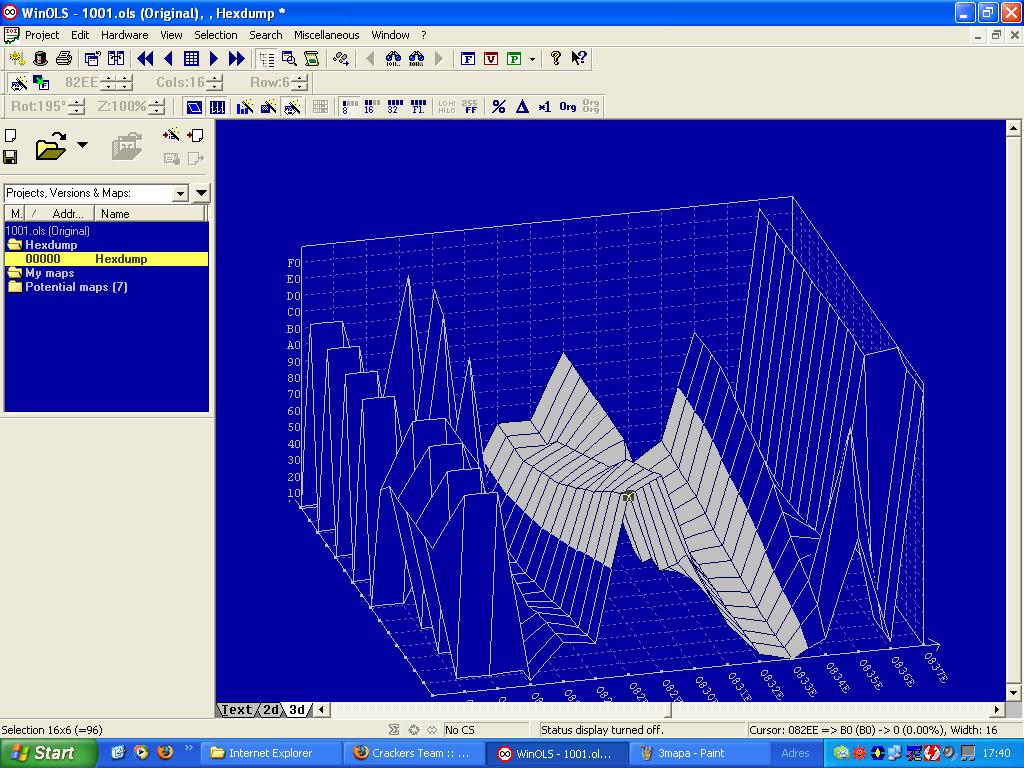This screenshot has height=768, width=1024.
Task: Click the Start button on the taskbar
Action: point(48,753)
